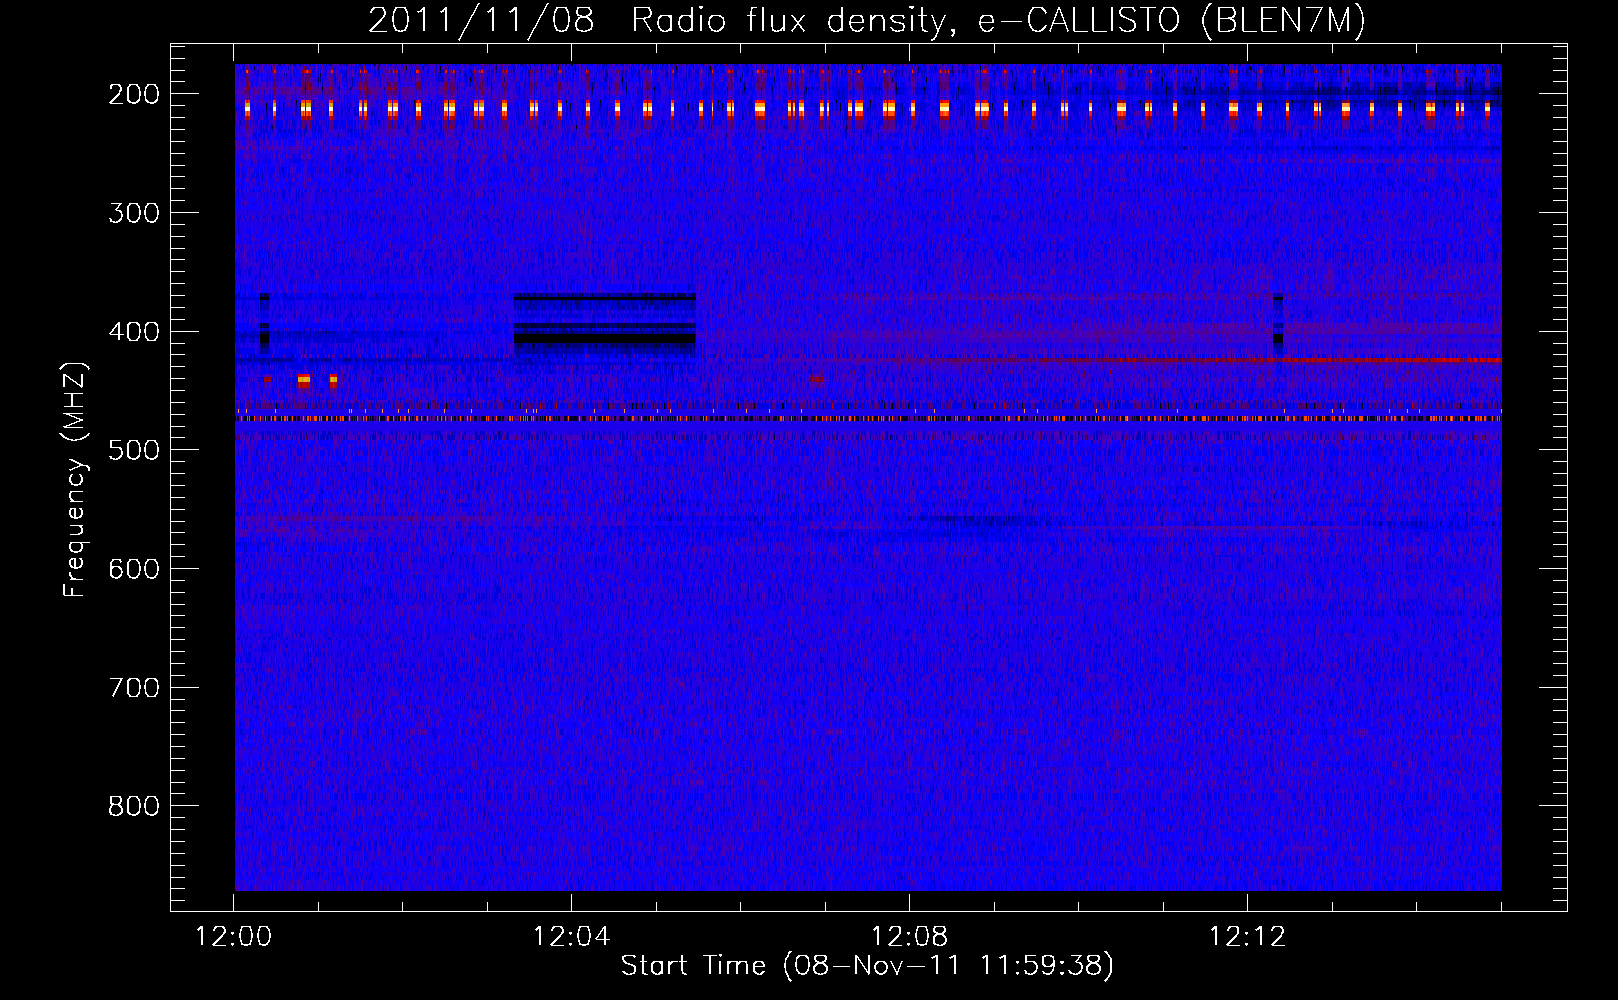Click the 12:00 time tick label
This screenshot has height=1000, width=1618.
(x=233, y=936)
